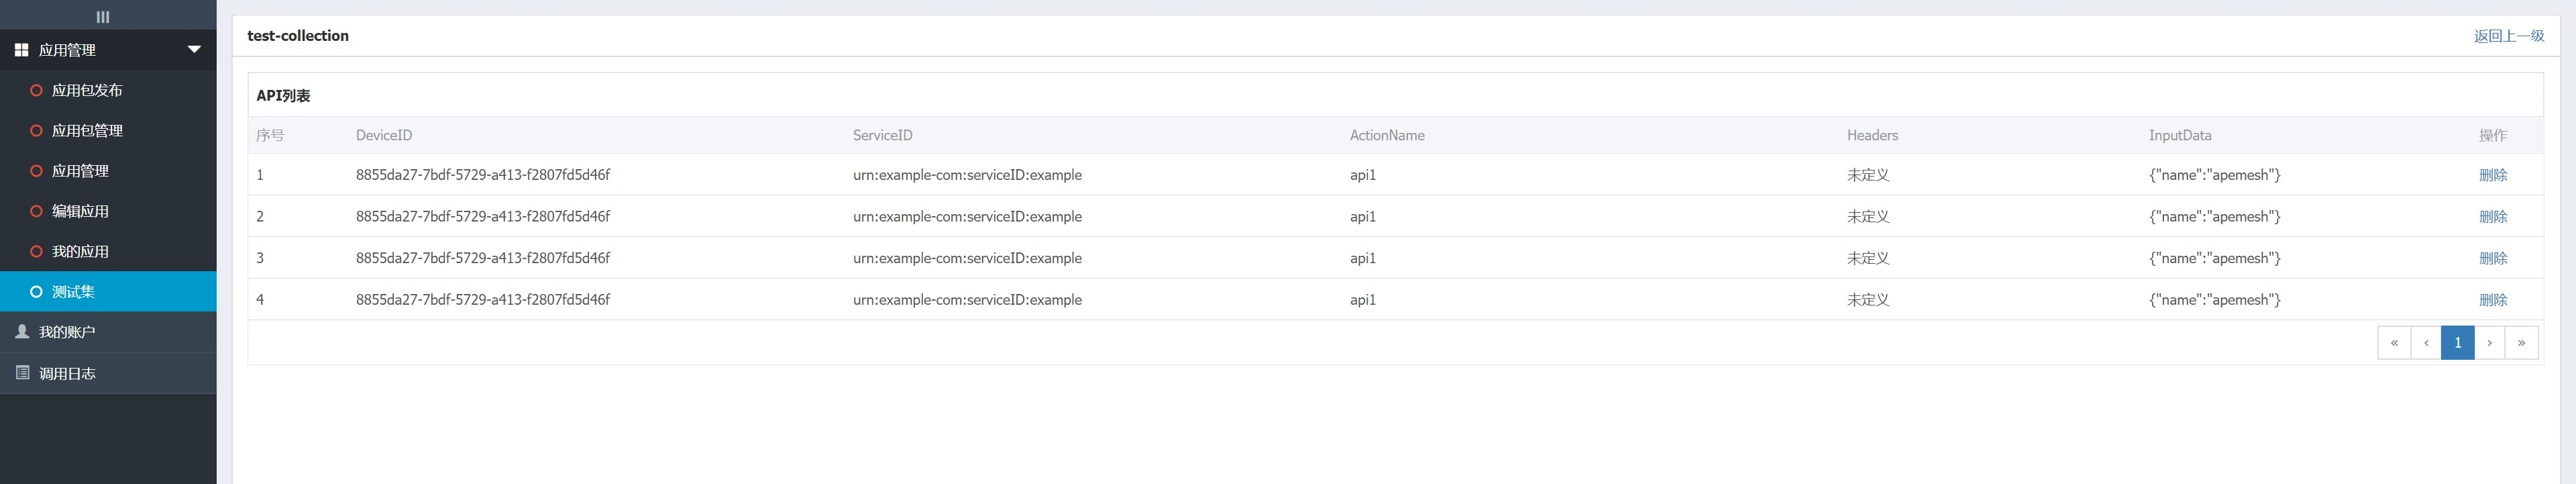This screenshot has width=2576, height=484.
Task: Click 未定义 in row 4
Action: click(x=1868, y=300)
